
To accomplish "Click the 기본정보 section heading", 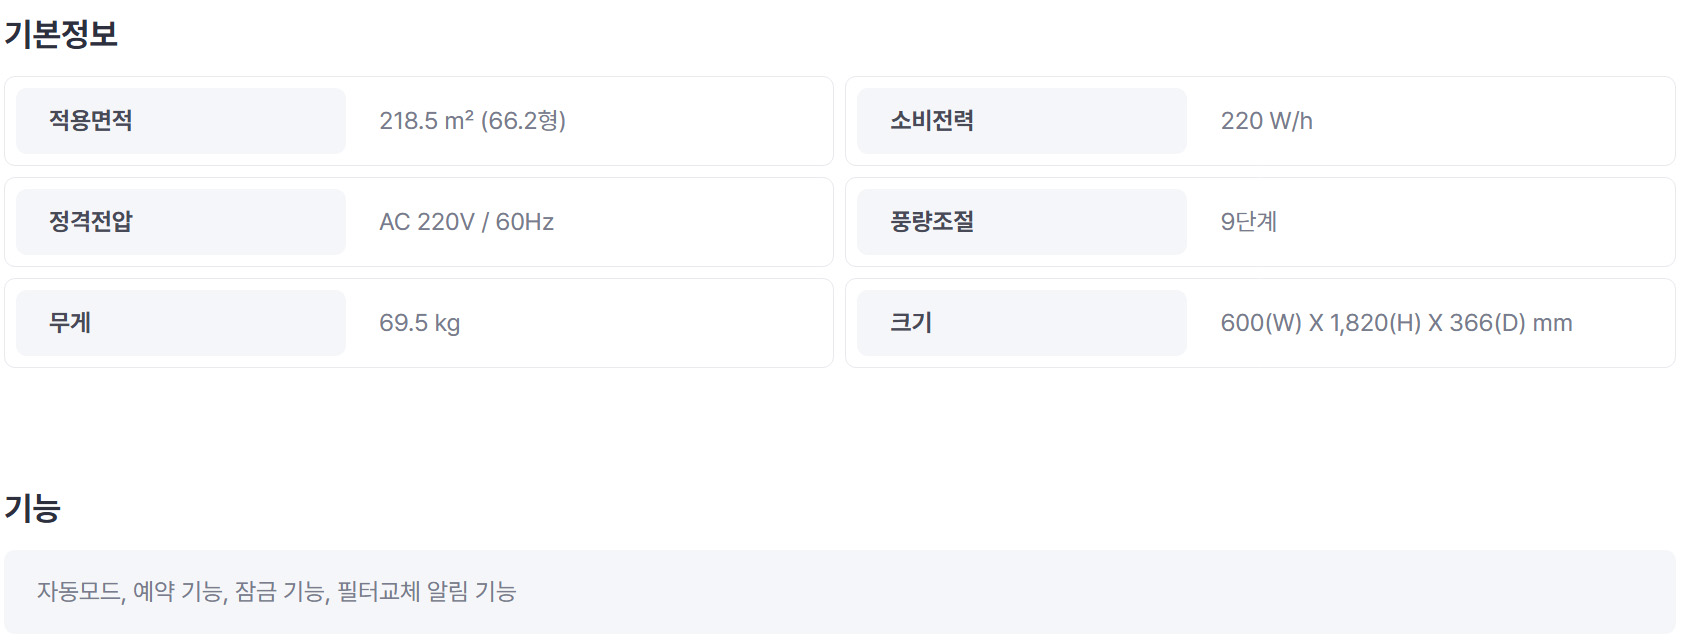I will 61,34.
